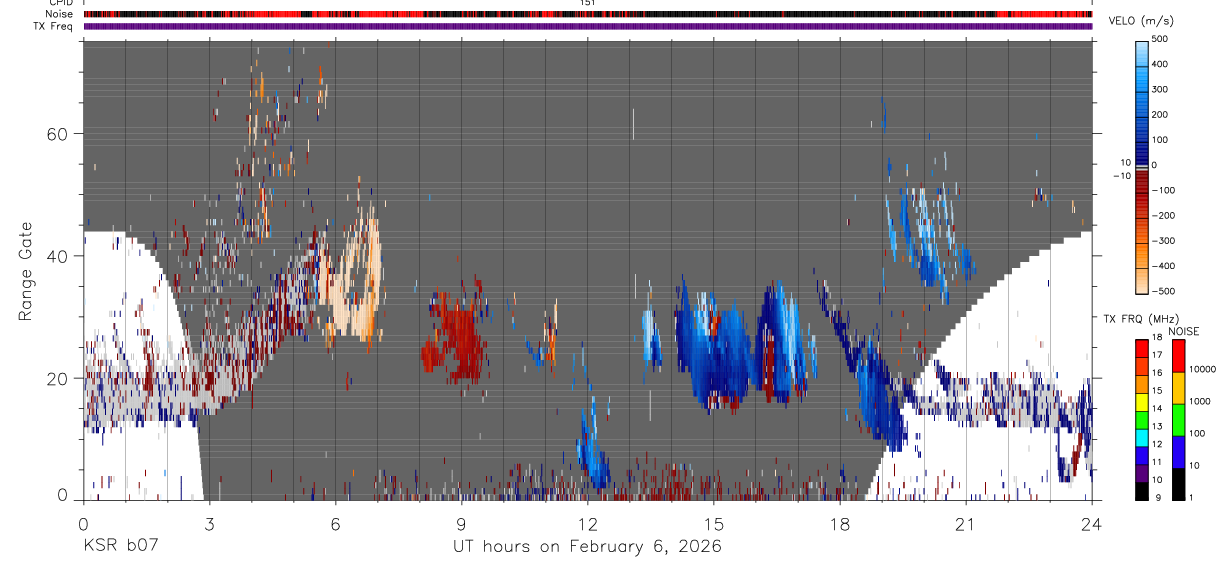This screenshot has height=567, width=1228.
Task: Click the red segment of NOISE color bar
Action: [1179, 356]
